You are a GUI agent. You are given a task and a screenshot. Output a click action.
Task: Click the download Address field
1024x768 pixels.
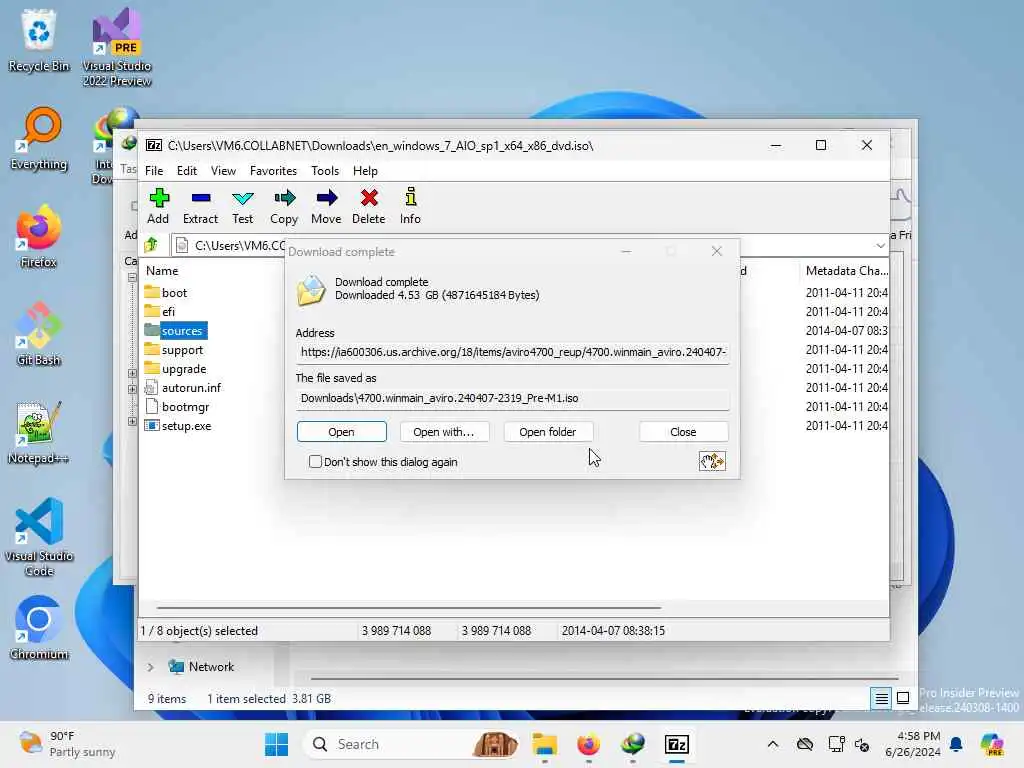coord(513,352)
